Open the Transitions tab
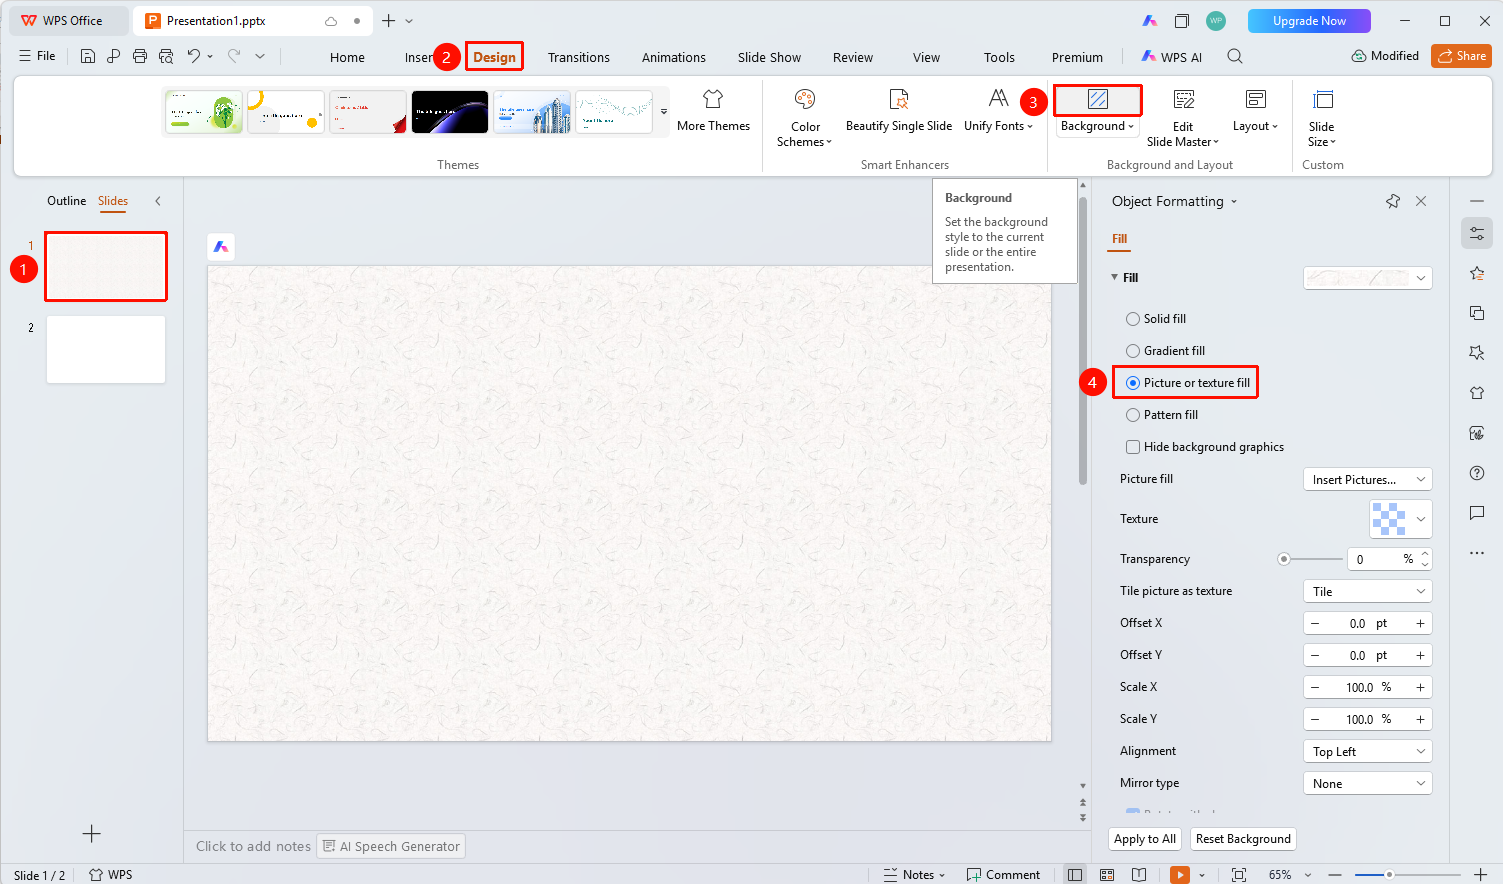This screenshot has height=884, width=1503. click(x=579, y=57)
